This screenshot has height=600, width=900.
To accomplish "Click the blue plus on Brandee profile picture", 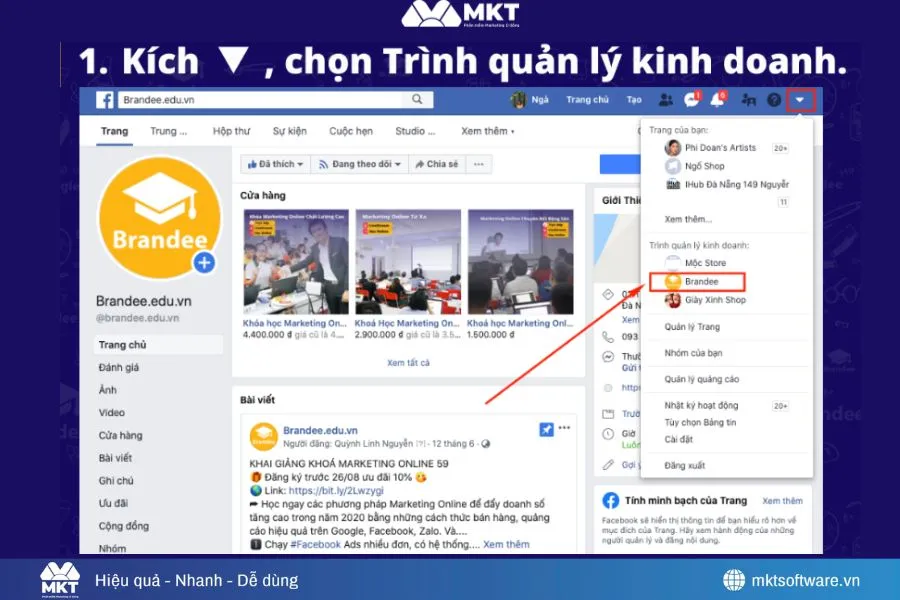I will (x=203, y=263).
